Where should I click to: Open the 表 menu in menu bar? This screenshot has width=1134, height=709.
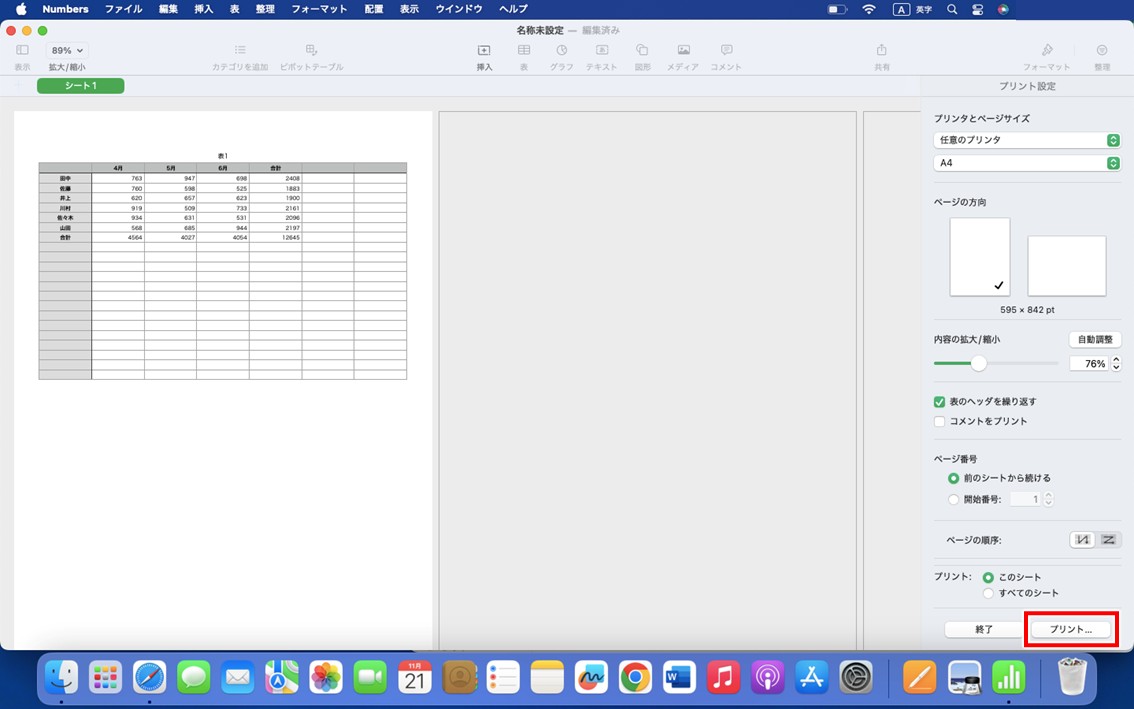pyautogui.click(x=232, y=9)
